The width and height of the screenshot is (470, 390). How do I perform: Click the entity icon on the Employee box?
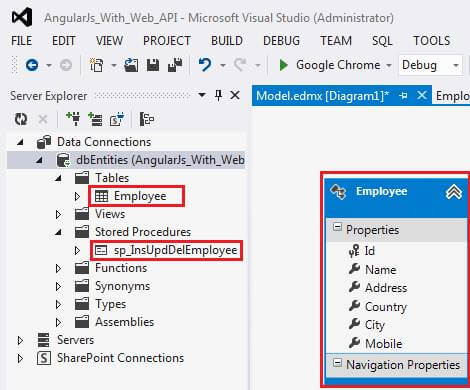[x=338, y=192]
